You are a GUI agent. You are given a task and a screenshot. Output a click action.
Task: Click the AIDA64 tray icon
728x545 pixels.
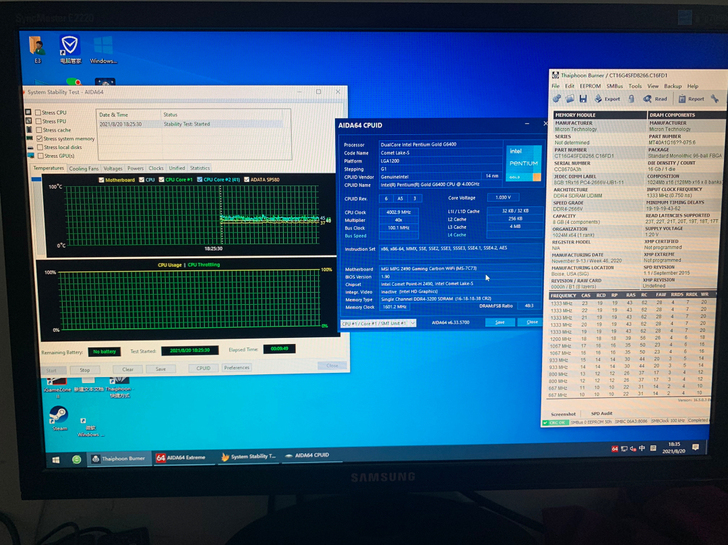point(615,449)
